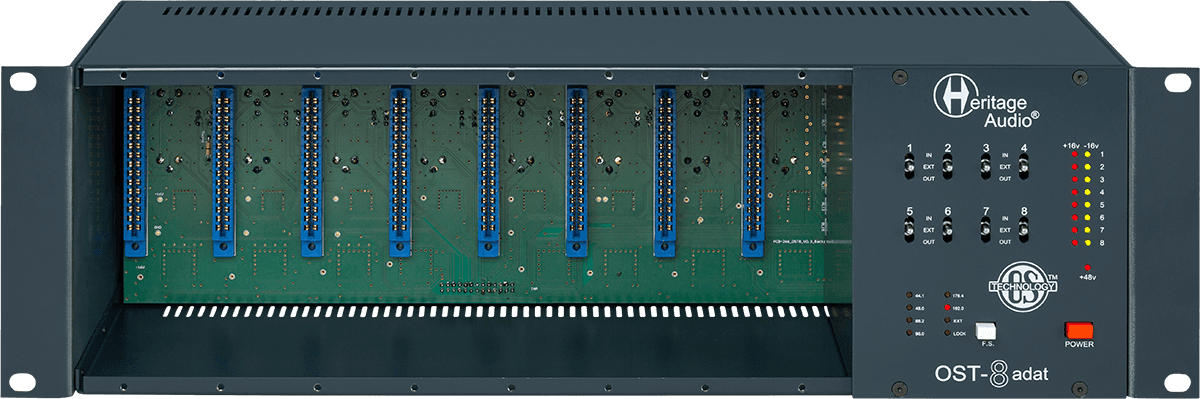Flip the channel 6 IN/EXT/OUT toggle switch
The height and width of the screenshot is (399, 1200).
click(948, 231)
